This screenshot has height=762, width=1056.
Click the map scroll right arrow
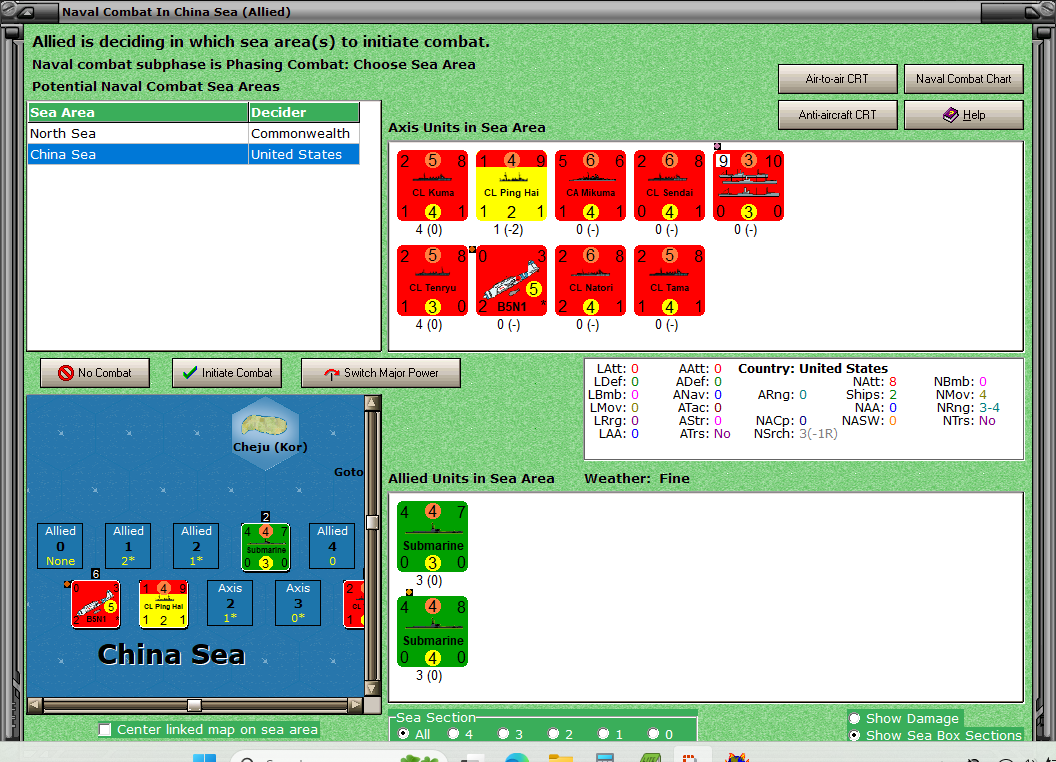pos(356,705)
